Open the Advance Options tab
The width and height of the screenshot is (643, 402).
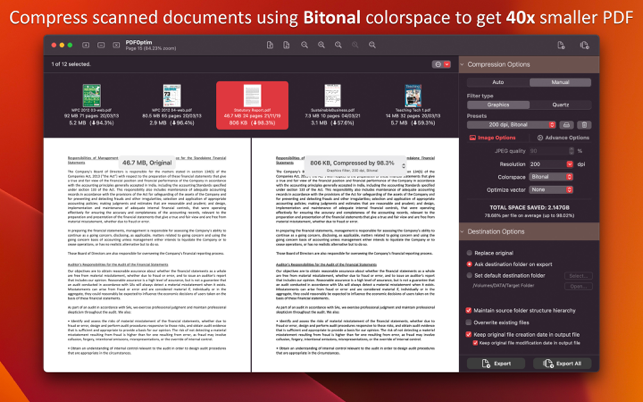563,138
